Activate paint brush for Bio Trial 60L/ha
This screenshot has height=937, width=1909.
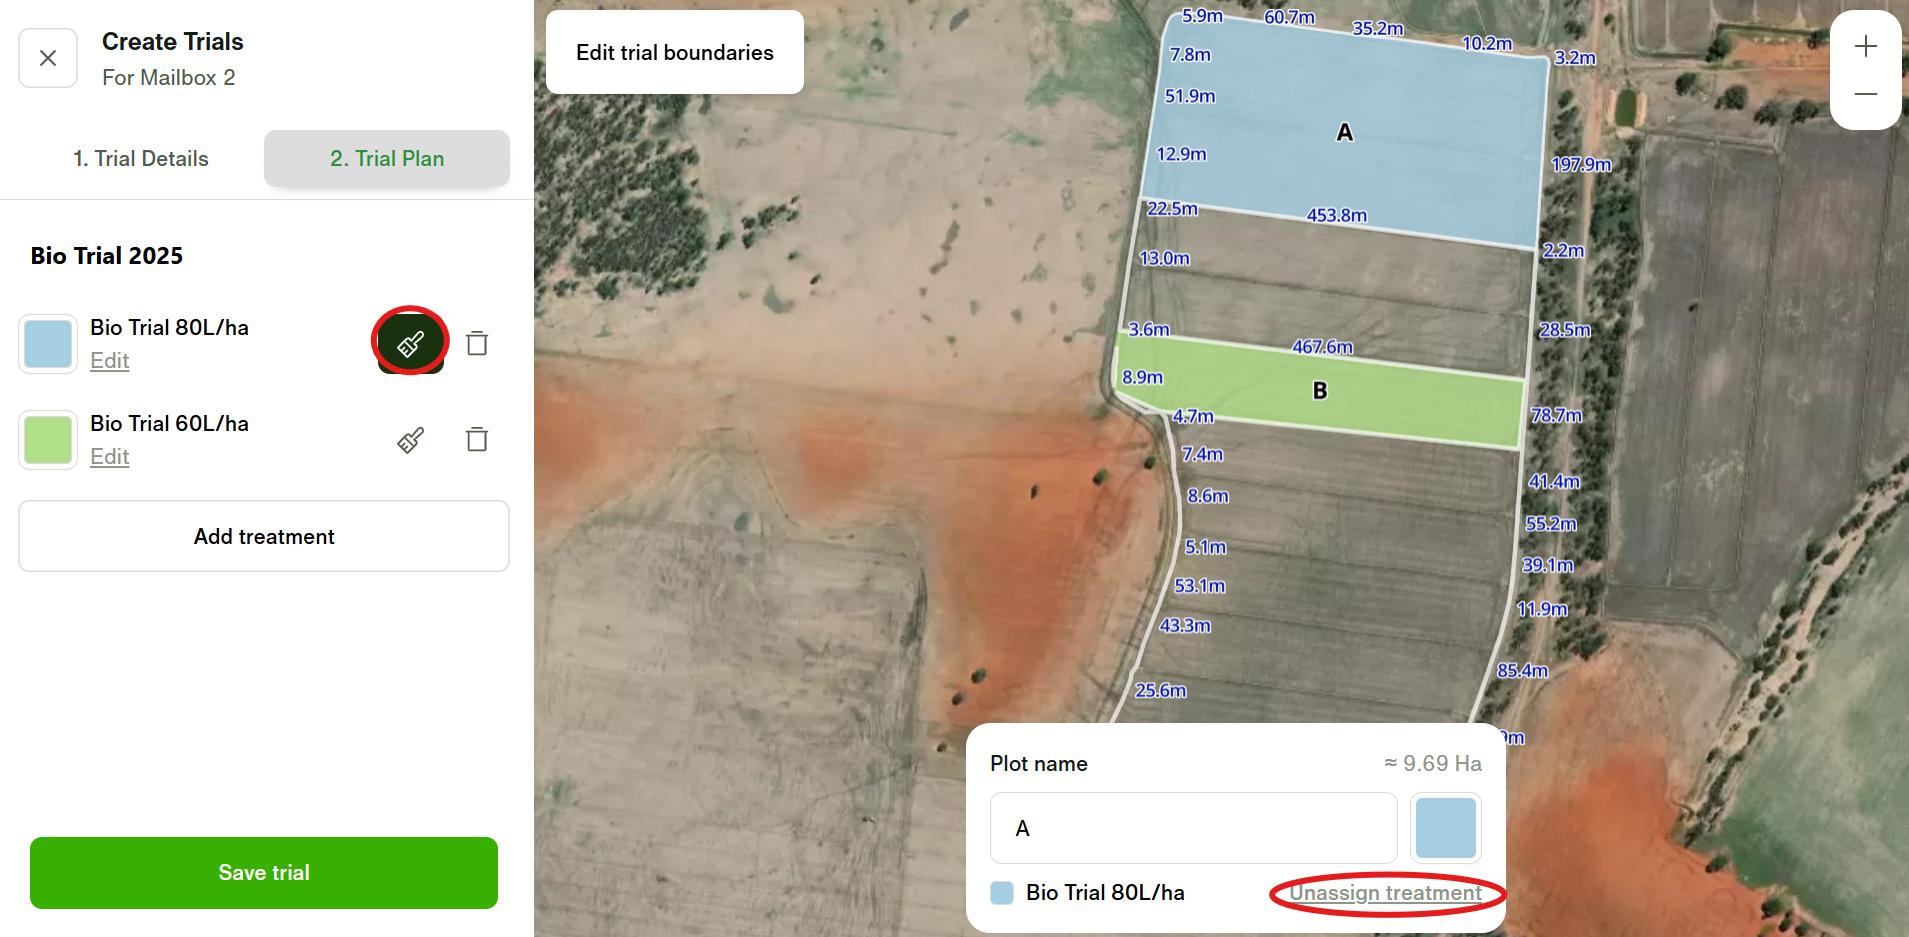click(410, 440)
